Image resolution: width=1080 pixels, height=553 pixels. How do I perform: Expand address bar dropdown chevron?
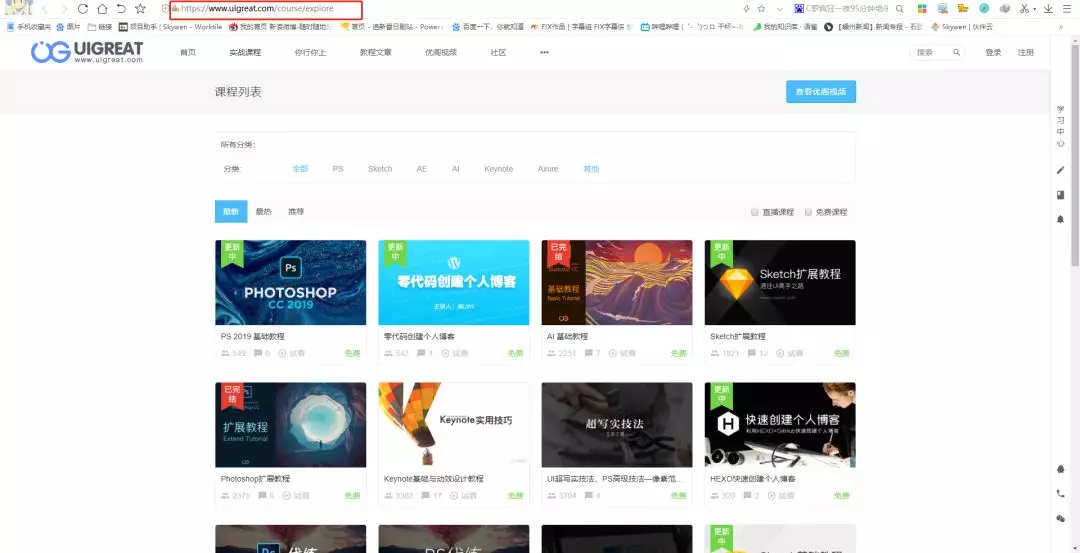(780, 9)
